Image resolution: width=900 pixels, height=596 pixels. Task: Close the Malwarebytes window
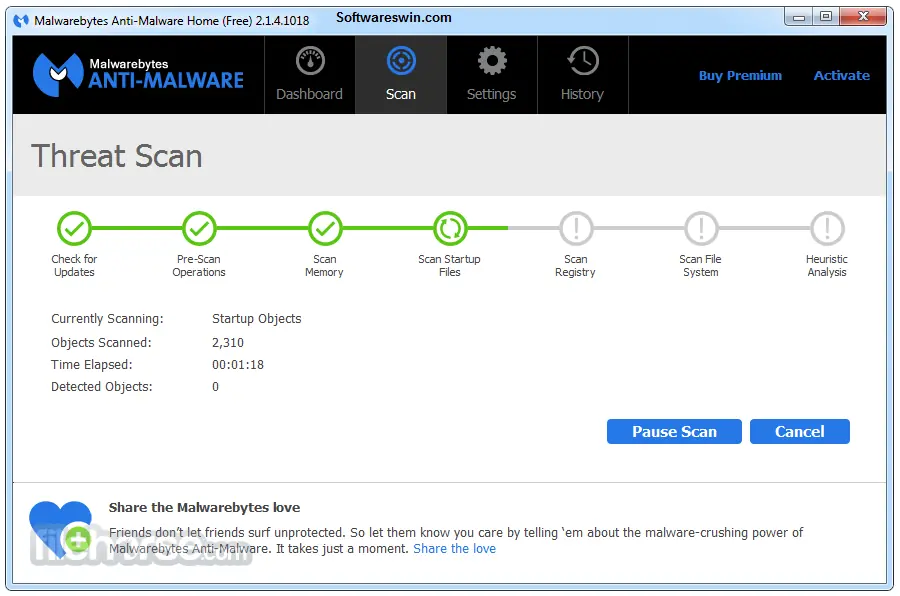coord(863,17)
